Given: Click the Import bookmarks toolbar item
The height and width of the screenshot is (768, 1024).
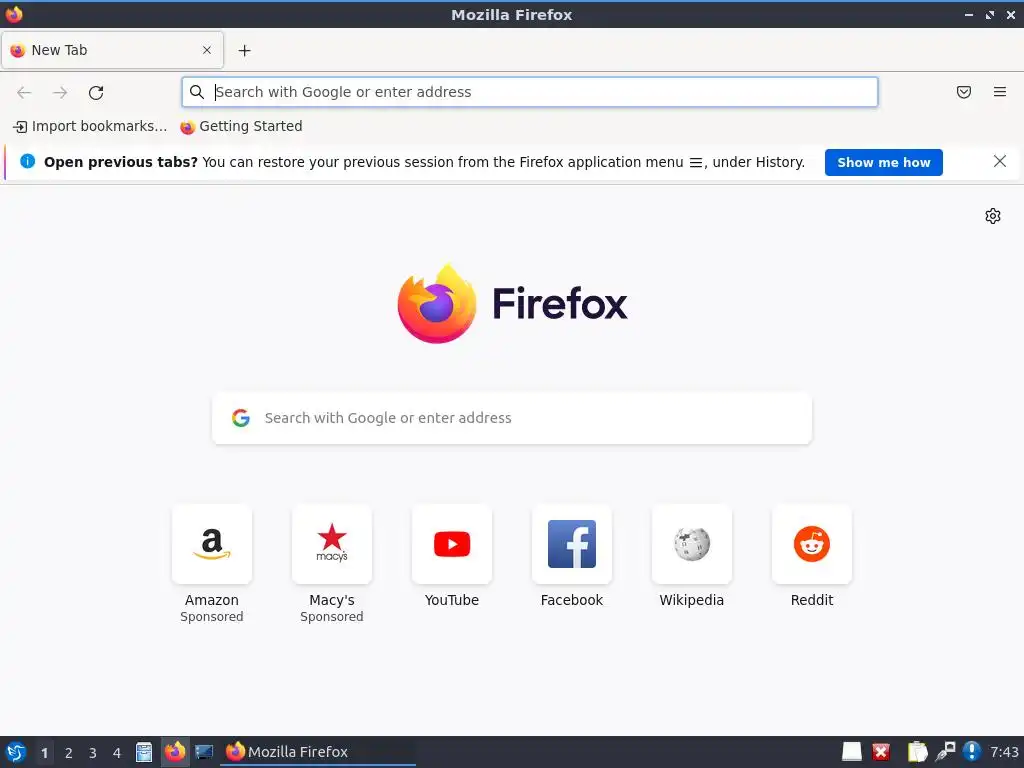Looking at the screenshot, I should (x=90, y=127).
